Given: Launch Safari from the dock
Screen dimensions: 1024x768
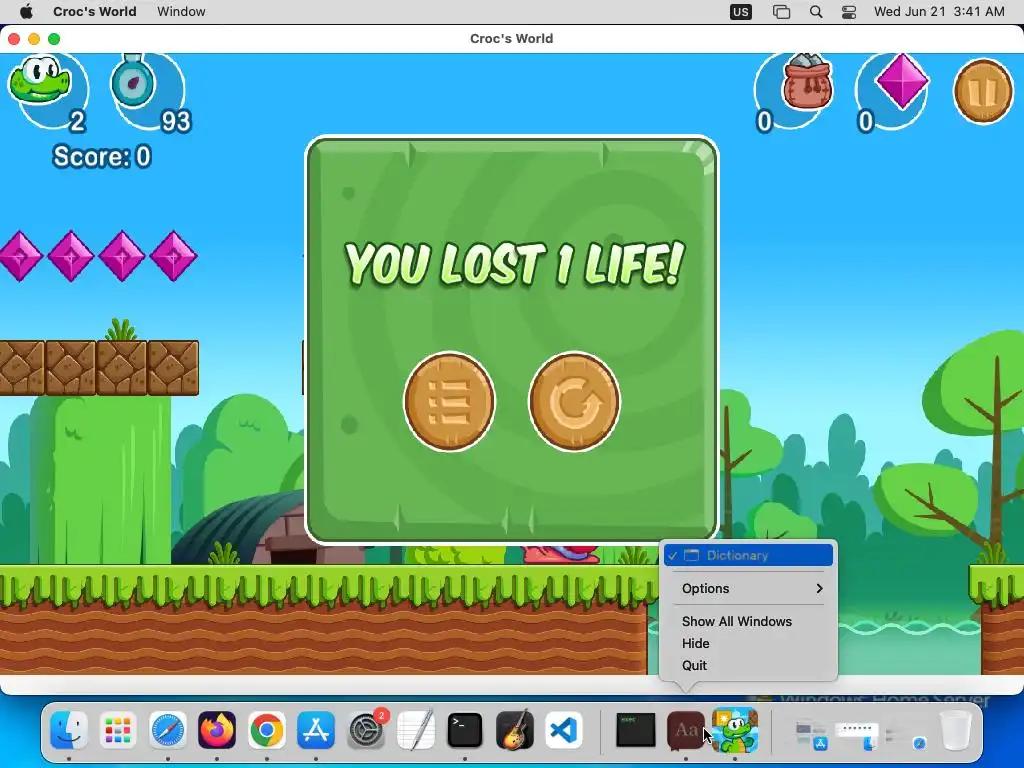Looking at the screenshot, I should pyautogui.click(x=168, y=729).
